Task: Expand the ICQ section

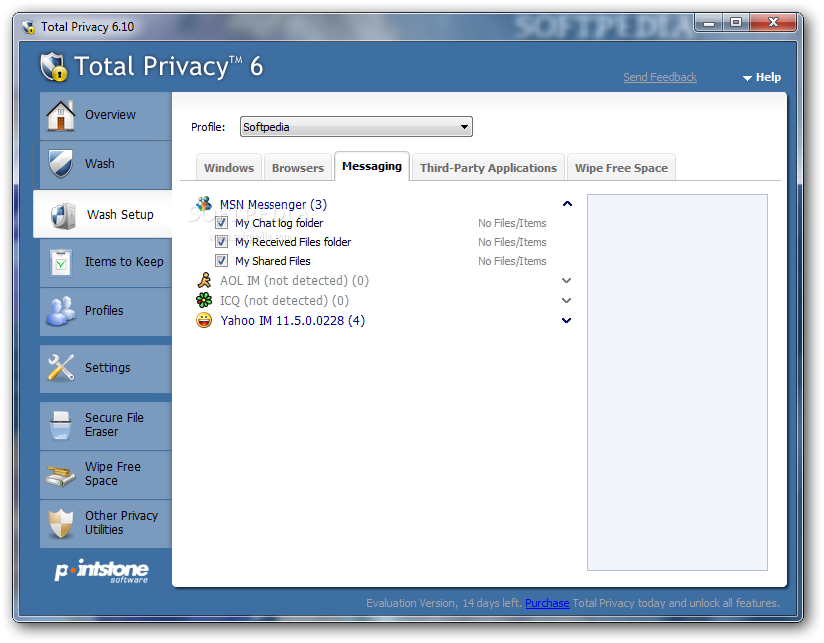Action: [x=566, y=300]
